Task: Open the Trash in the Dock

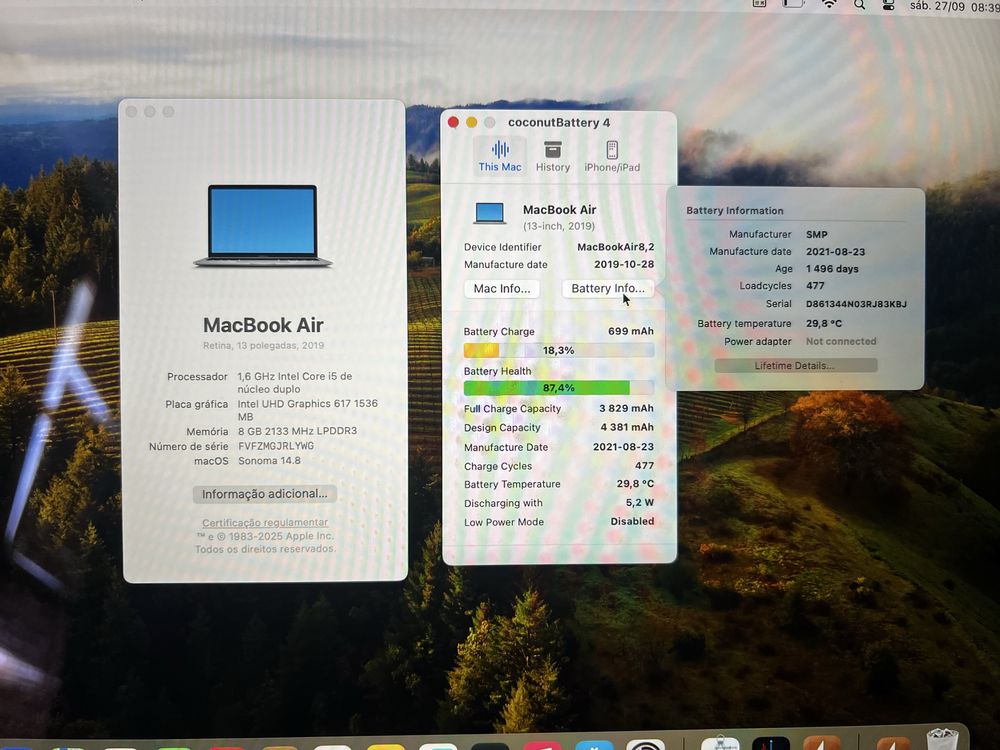Action: tap(942, 740)
